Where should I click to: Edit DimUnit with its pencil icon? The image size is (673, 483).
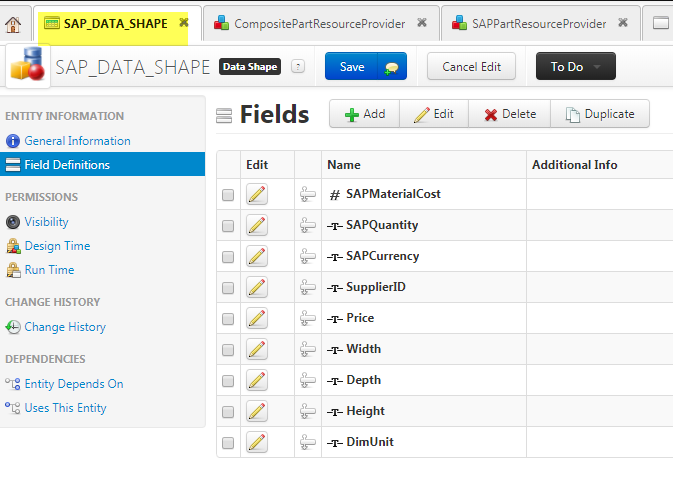257,442
